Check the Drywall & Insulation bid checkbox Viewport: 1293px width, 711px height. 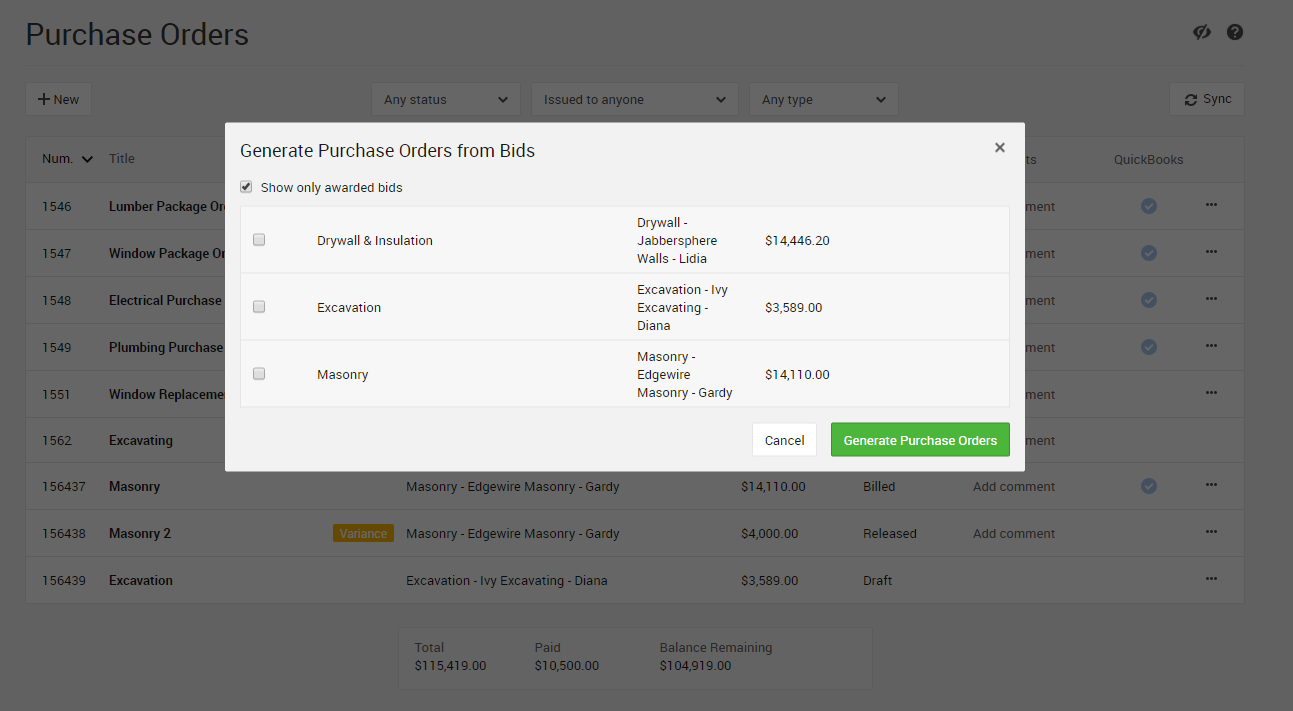(259, 240)
